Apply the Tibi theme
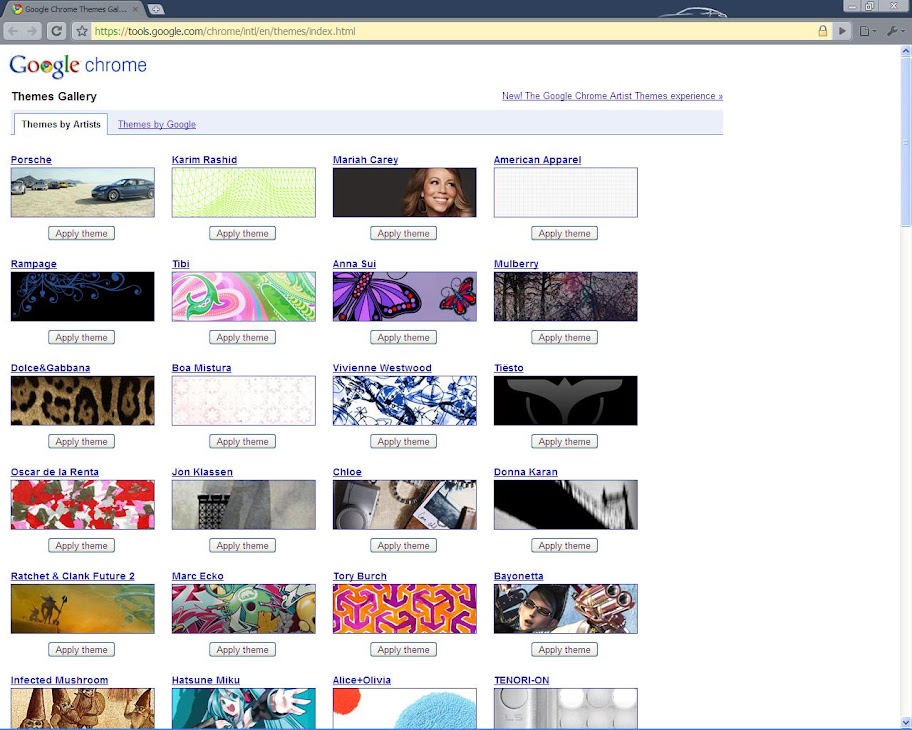 pos(243,337)
